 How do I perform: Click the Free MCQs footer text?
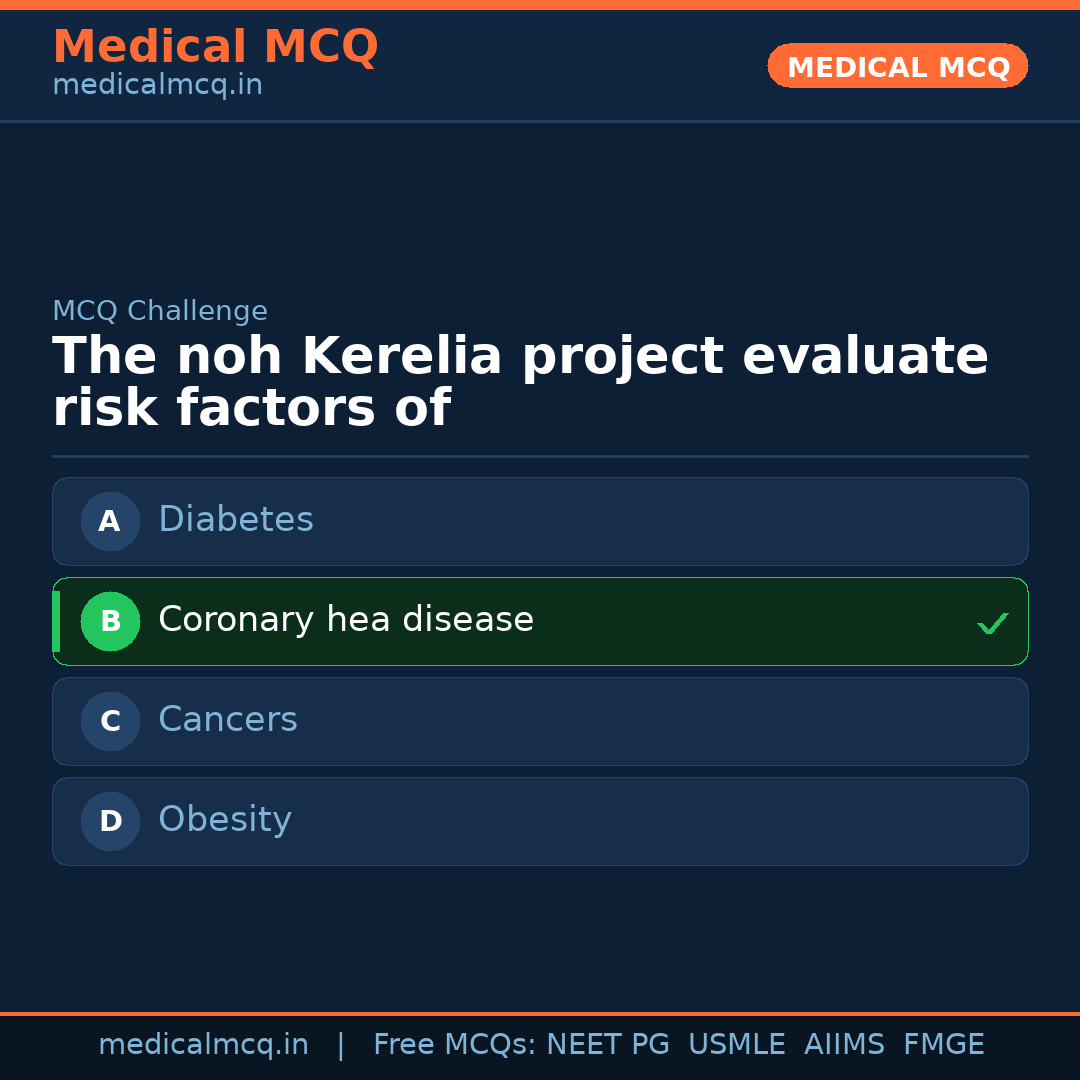(x=455, y=1045)
